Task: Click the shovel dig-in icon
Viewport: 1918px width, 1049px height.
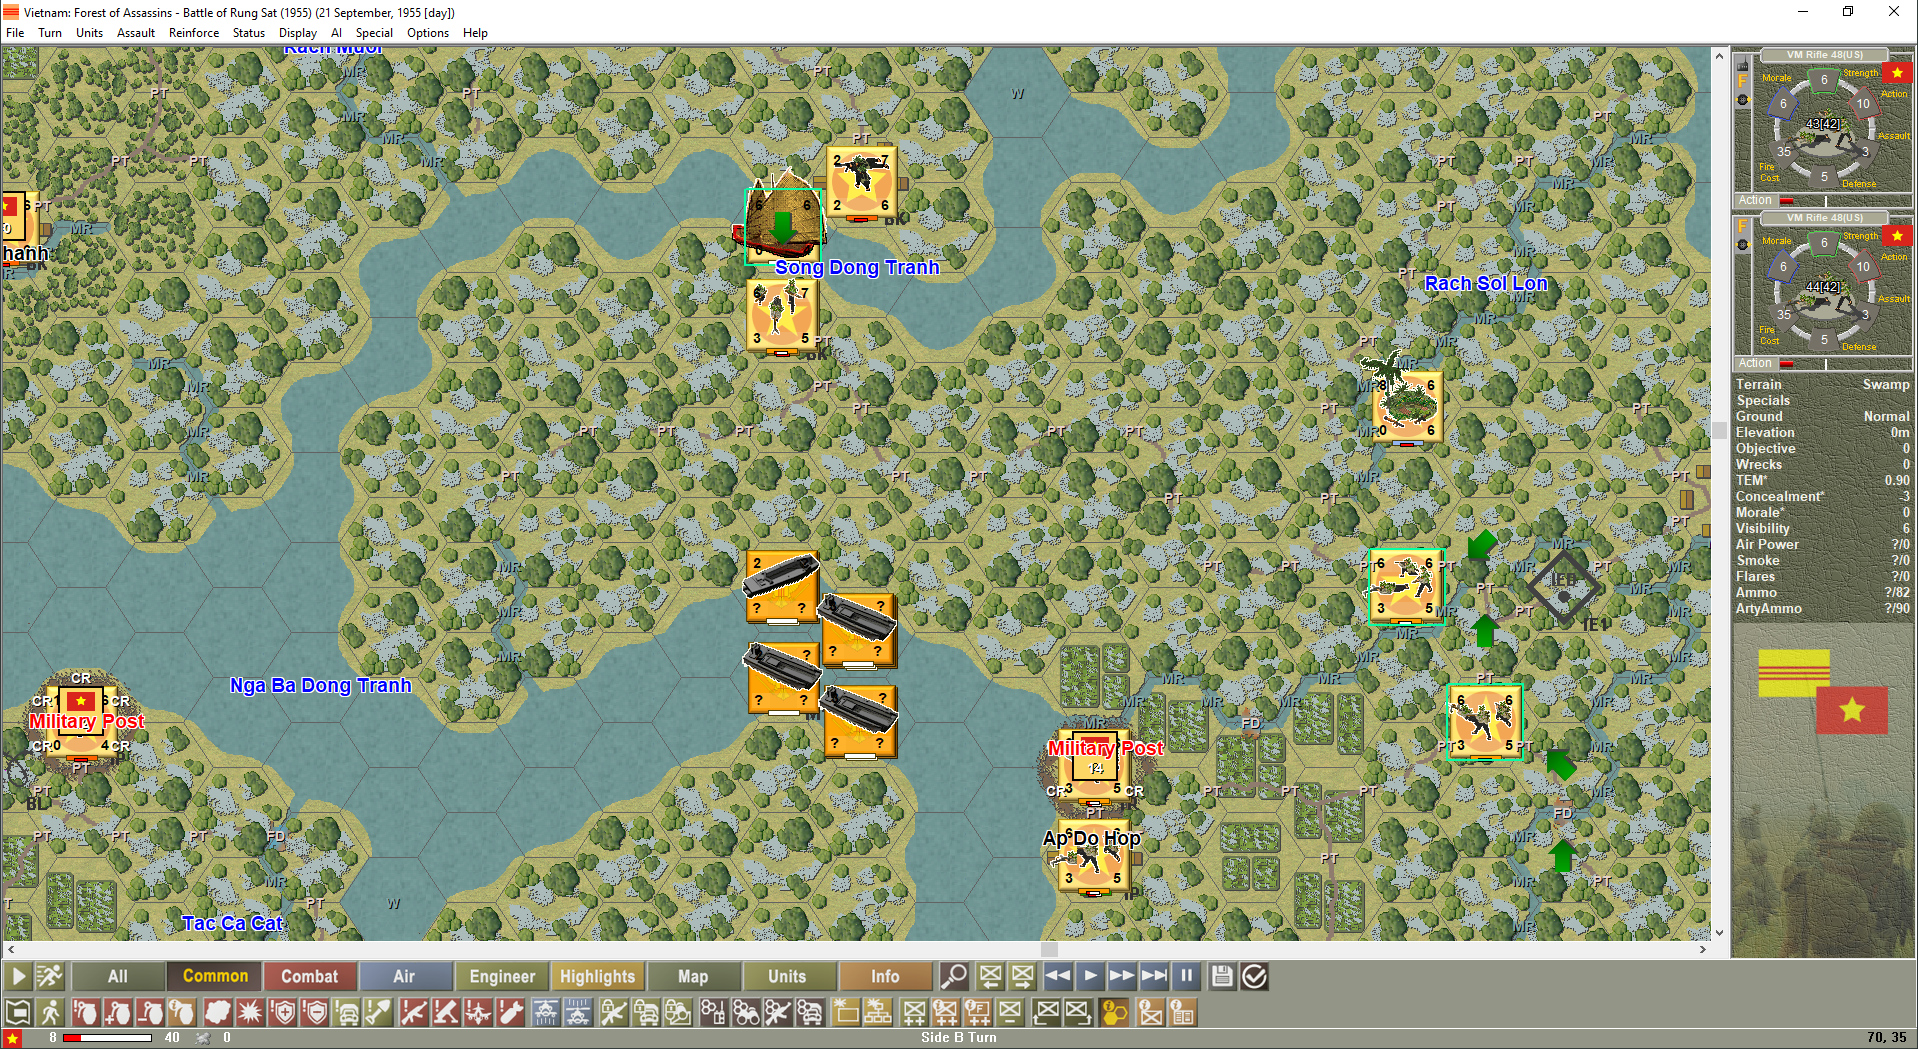Action: pyautogui.click(x=380, y=1013)
